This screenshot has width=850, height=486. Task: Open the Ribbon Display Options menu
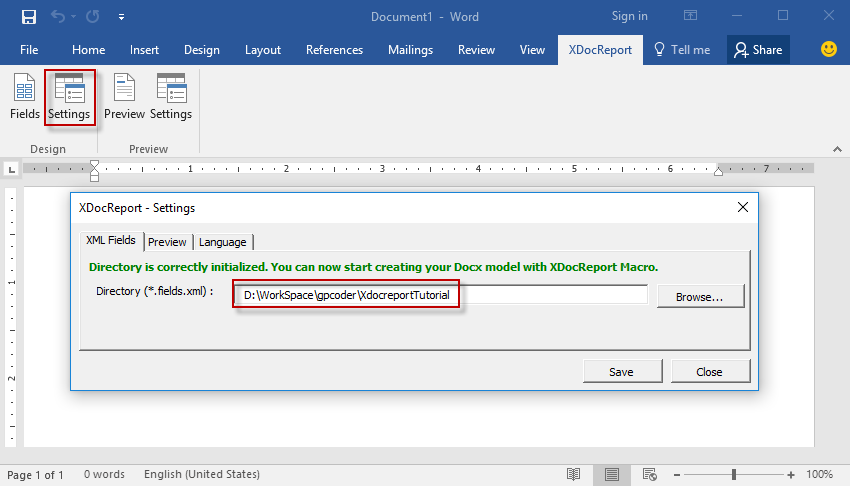tap(690, 16)
